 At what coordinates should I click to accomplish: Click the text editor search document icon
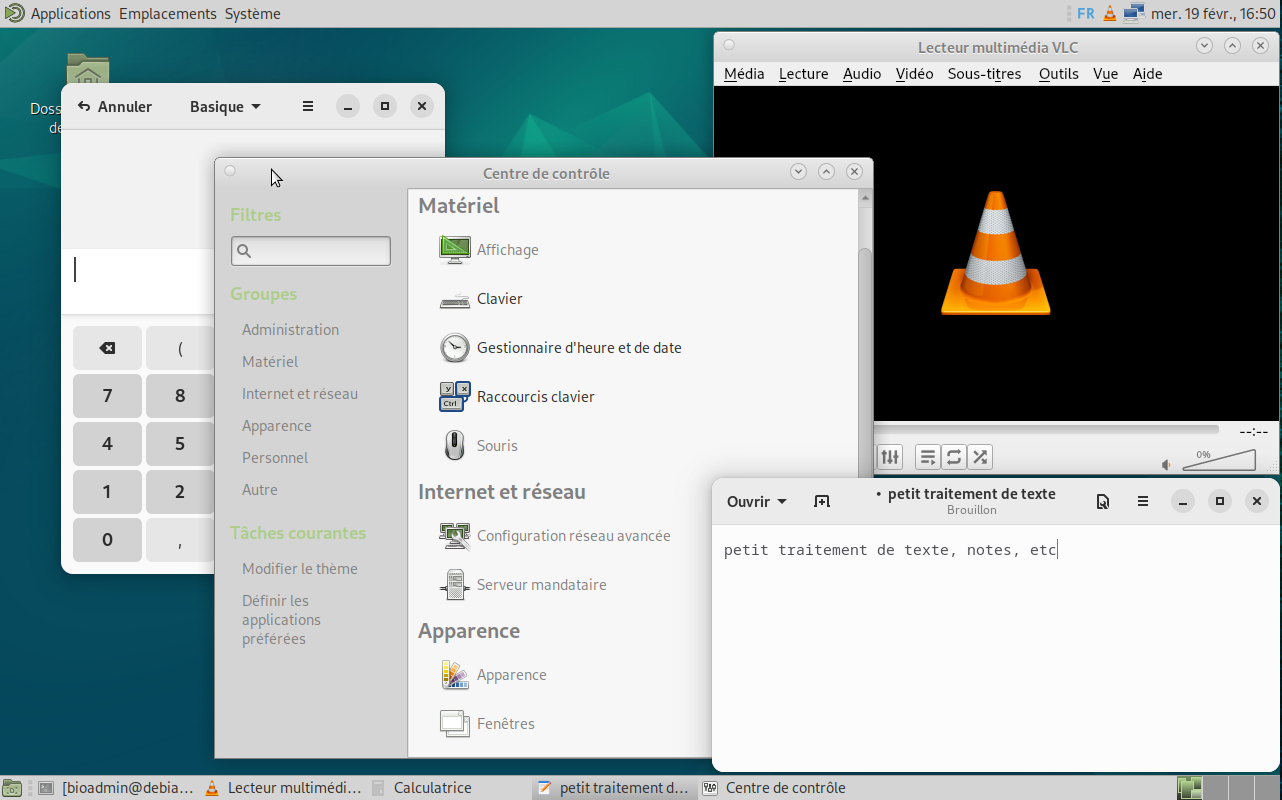coord(1102,502)
